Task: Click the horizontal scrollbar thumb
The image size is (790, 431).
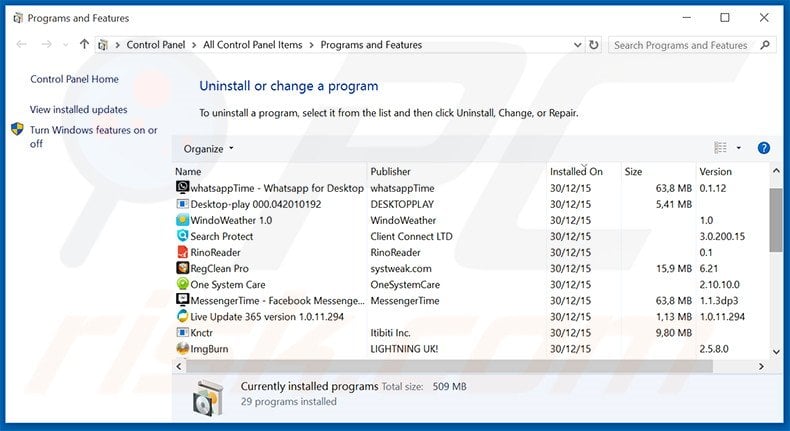Action: click(449, 366)
